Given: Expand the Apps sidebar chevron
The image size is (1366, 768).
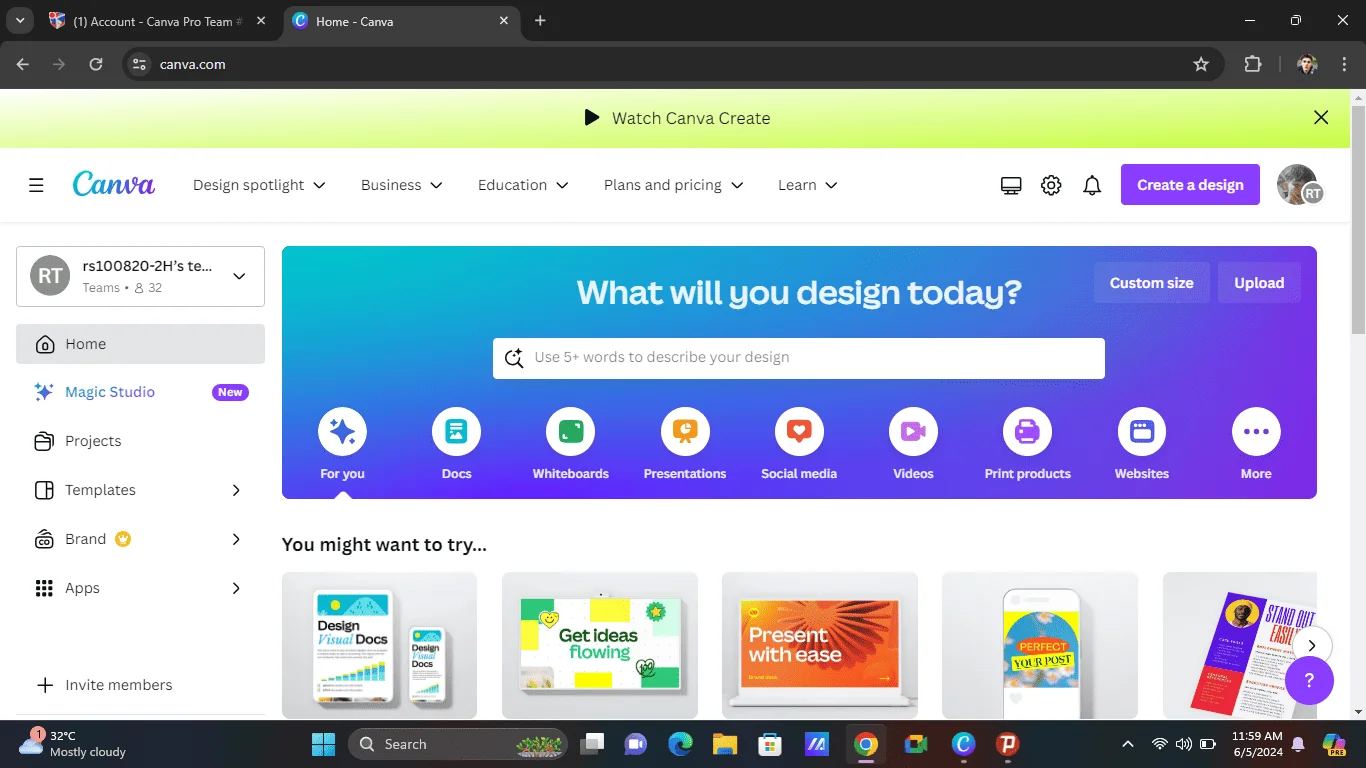Looking at the screenshot, I should coord(236,588).
